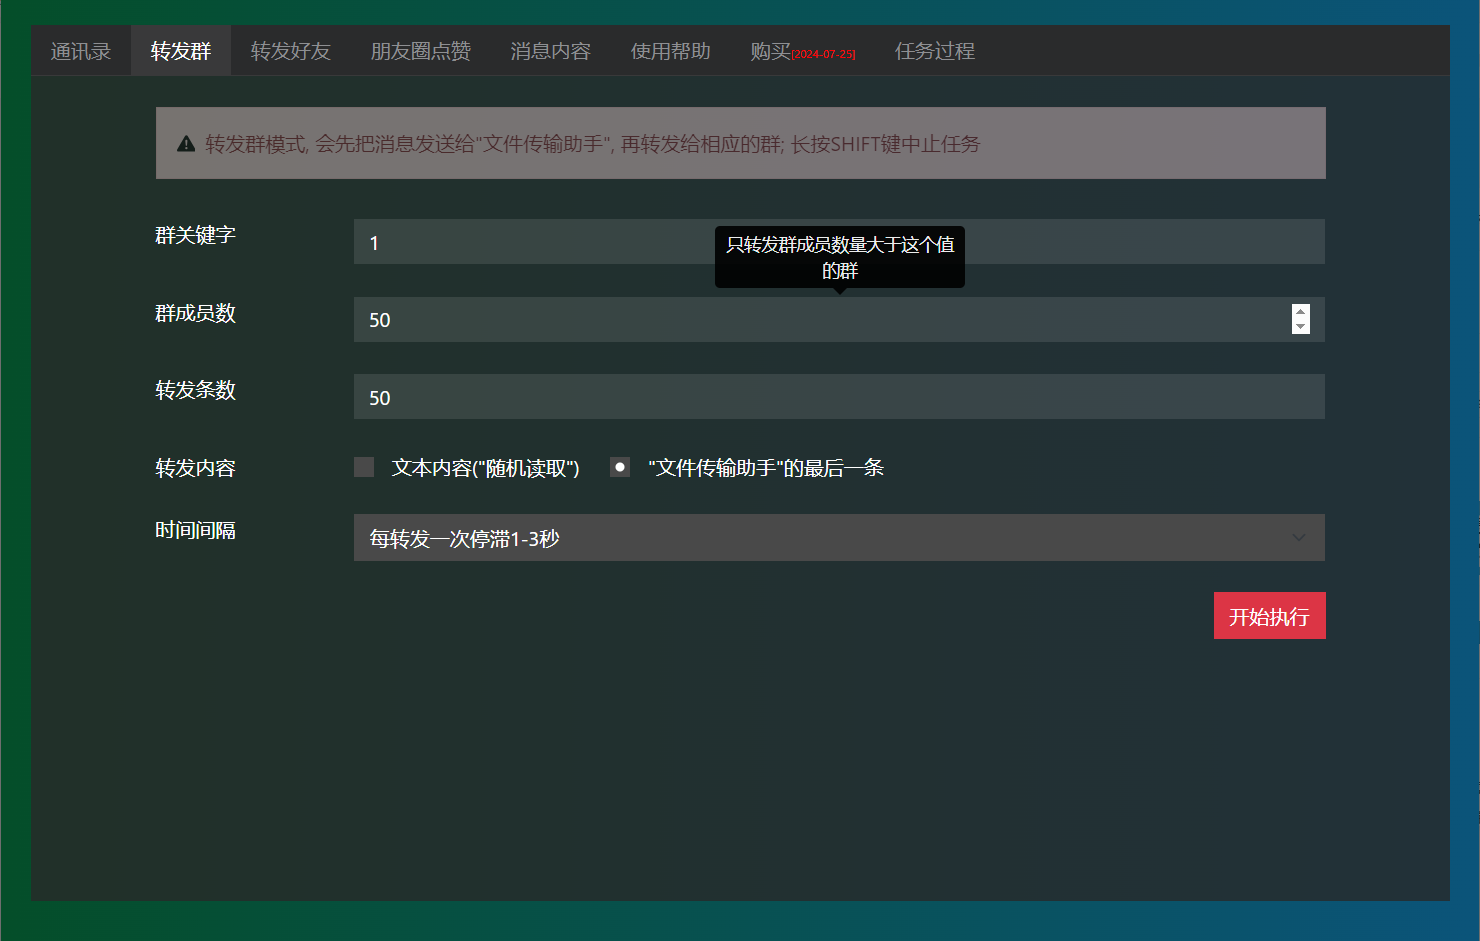Select the "文件传输助手"的最后一条 radio option
Viewport: 1480px width, 941px height.
(620, 467)
